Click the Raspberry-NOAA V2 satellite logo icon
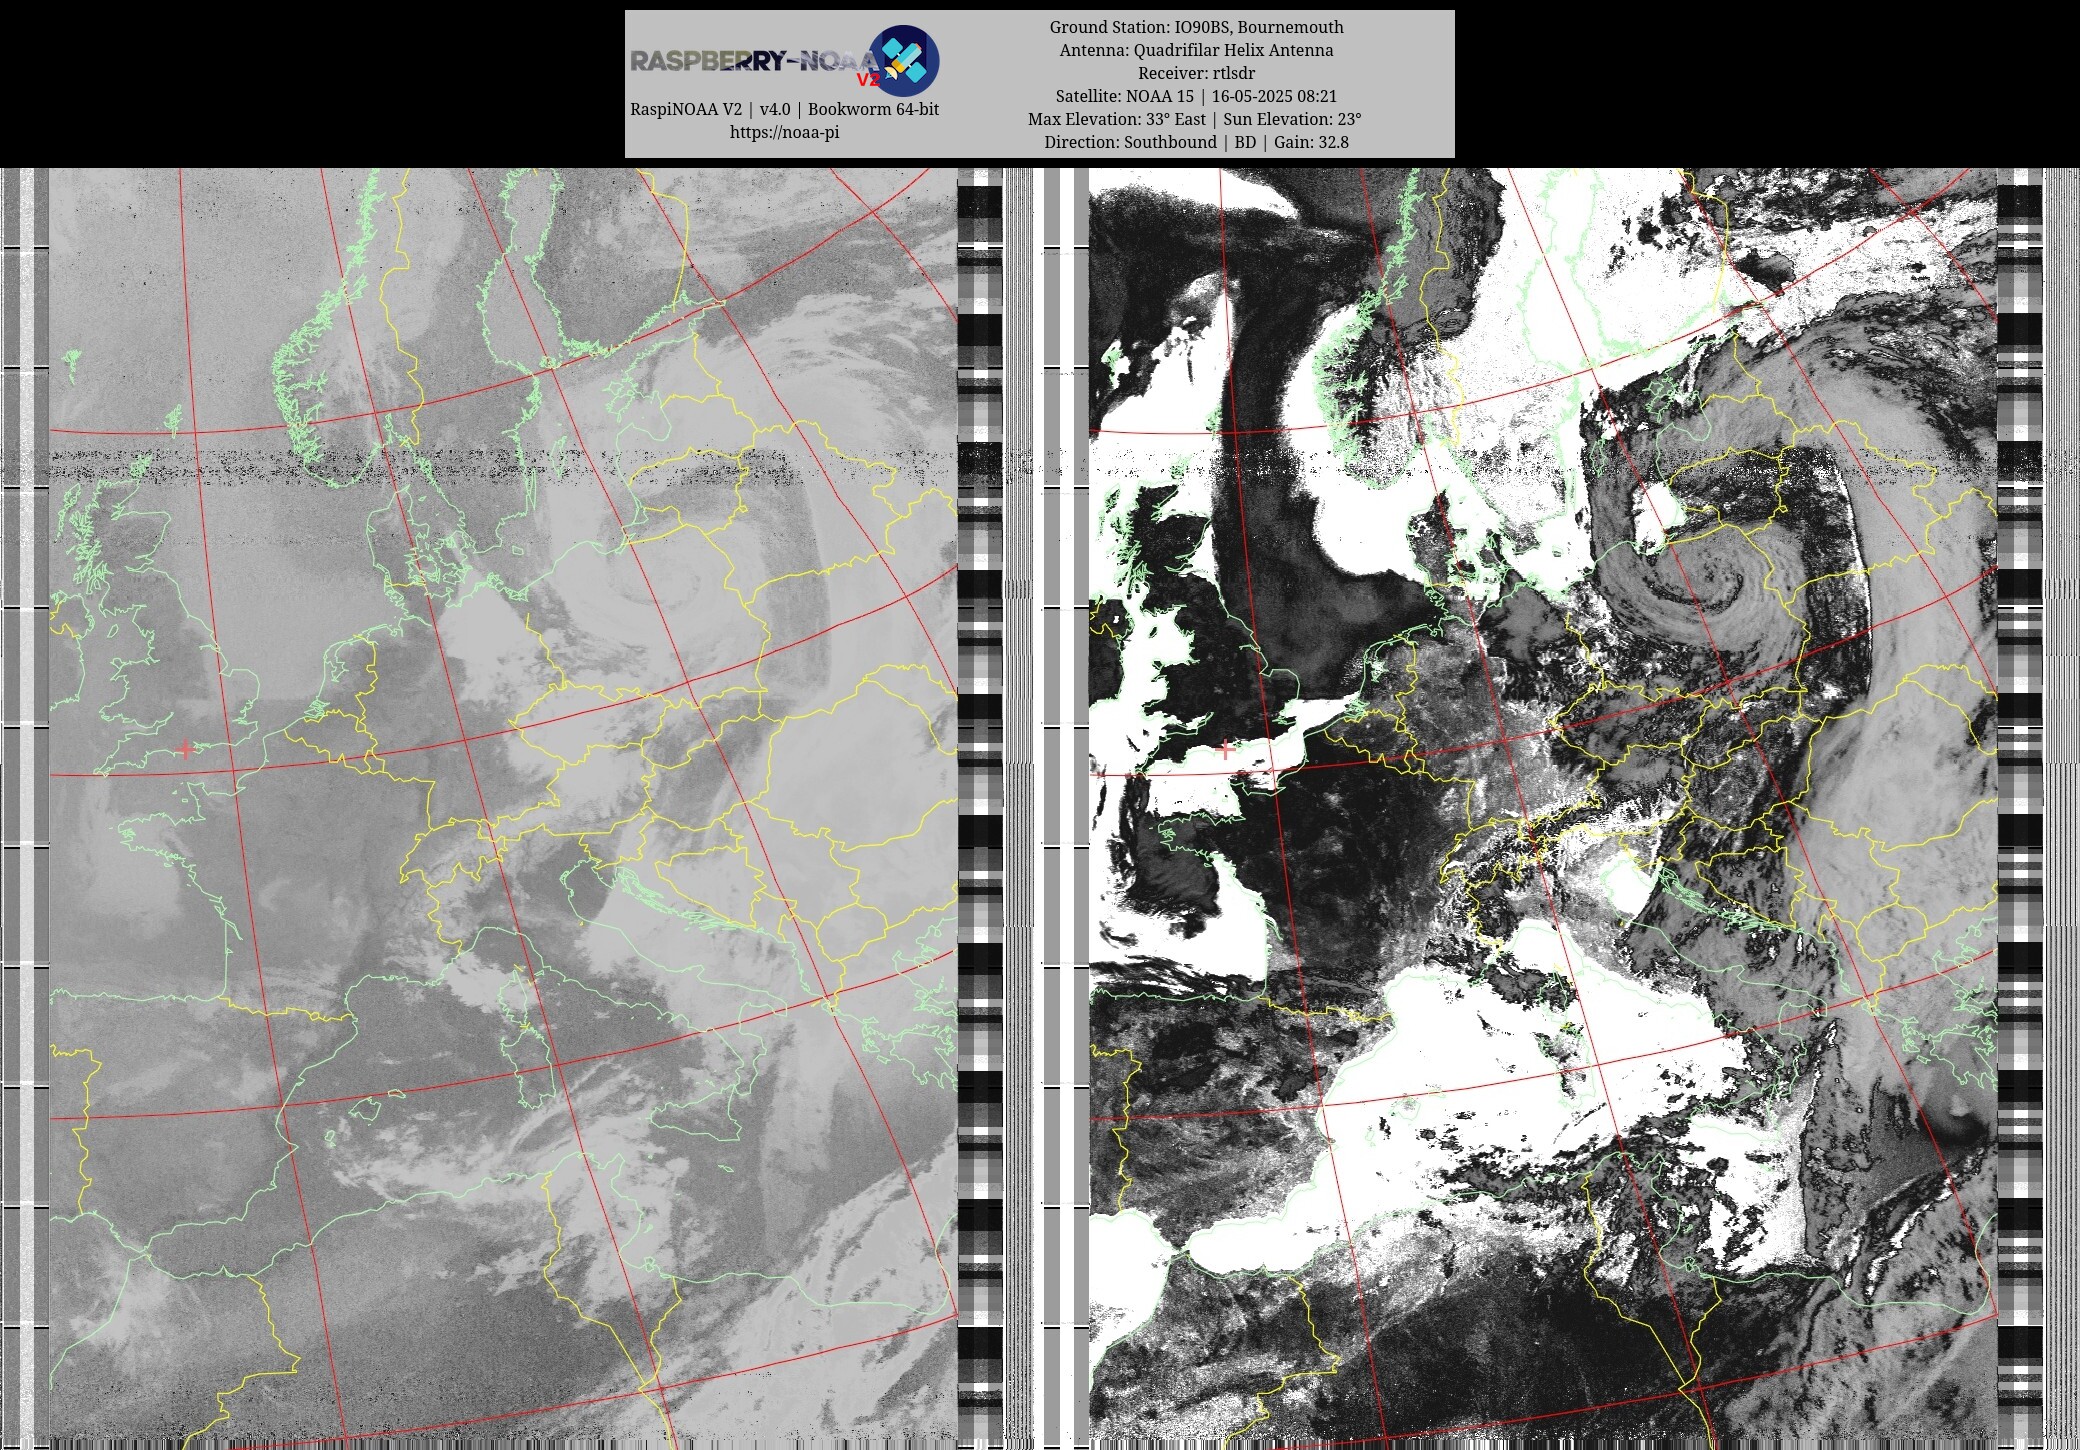 click(903, 60)
